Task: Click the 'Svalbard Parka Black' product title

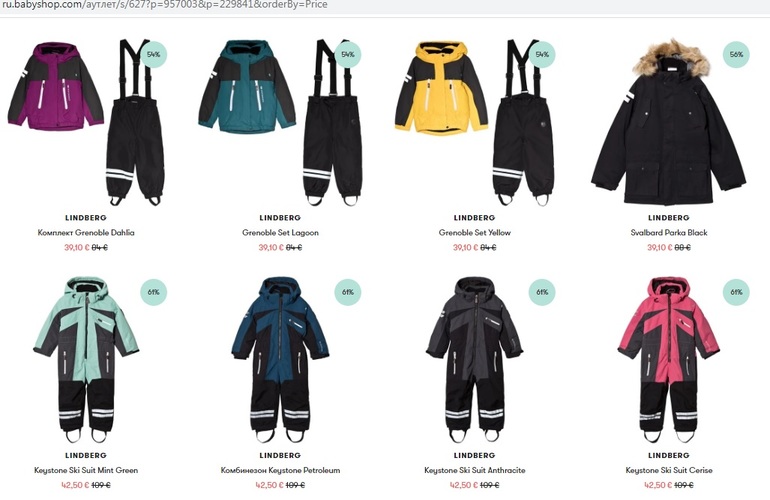Action: click(669, 233)
